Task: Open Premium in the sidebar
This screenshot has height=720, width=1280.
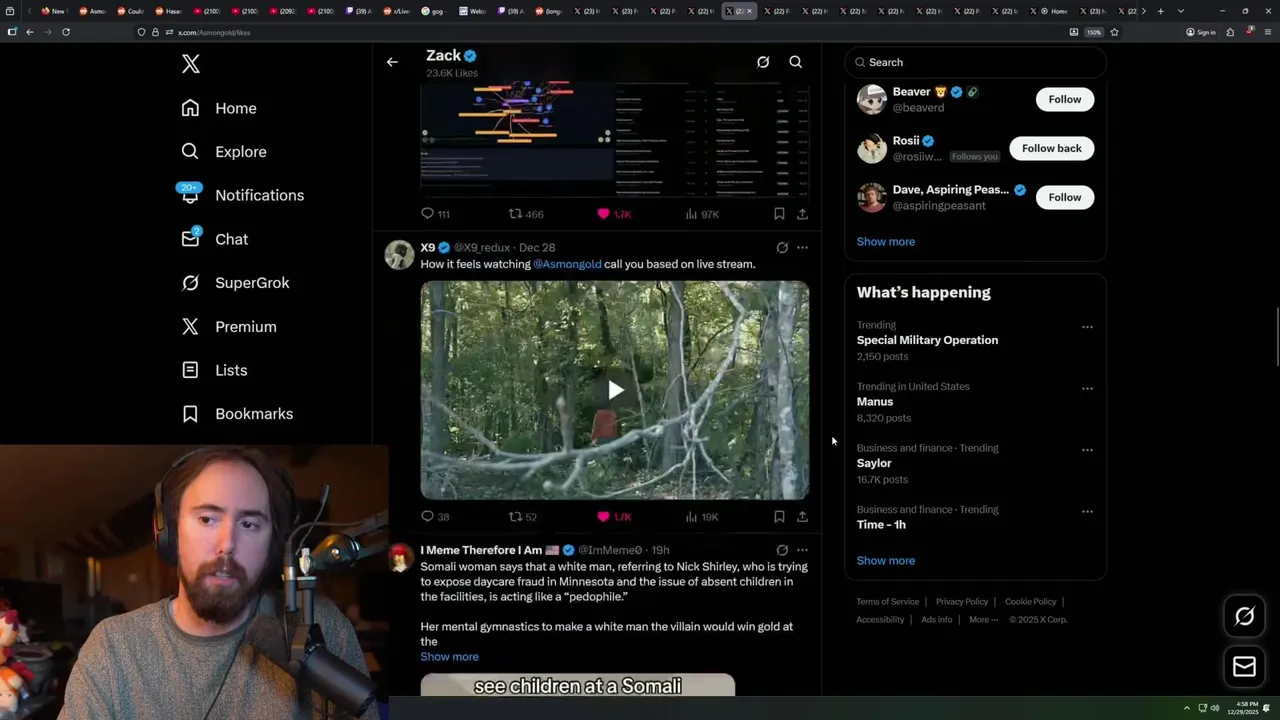Action: [228, 327]
